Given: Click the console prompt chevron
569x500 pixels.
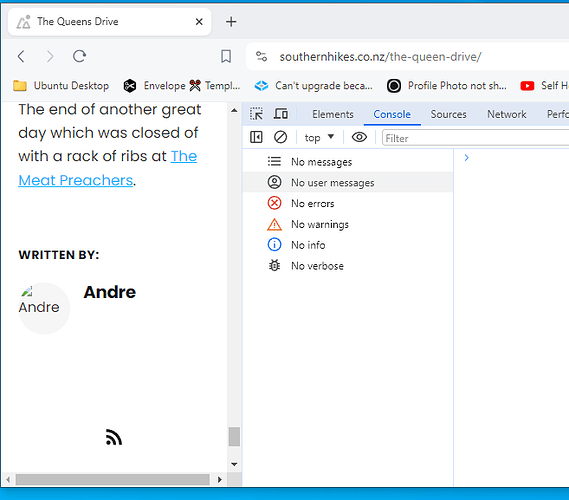Looking at the screenshot, I should tap(466, 157).
